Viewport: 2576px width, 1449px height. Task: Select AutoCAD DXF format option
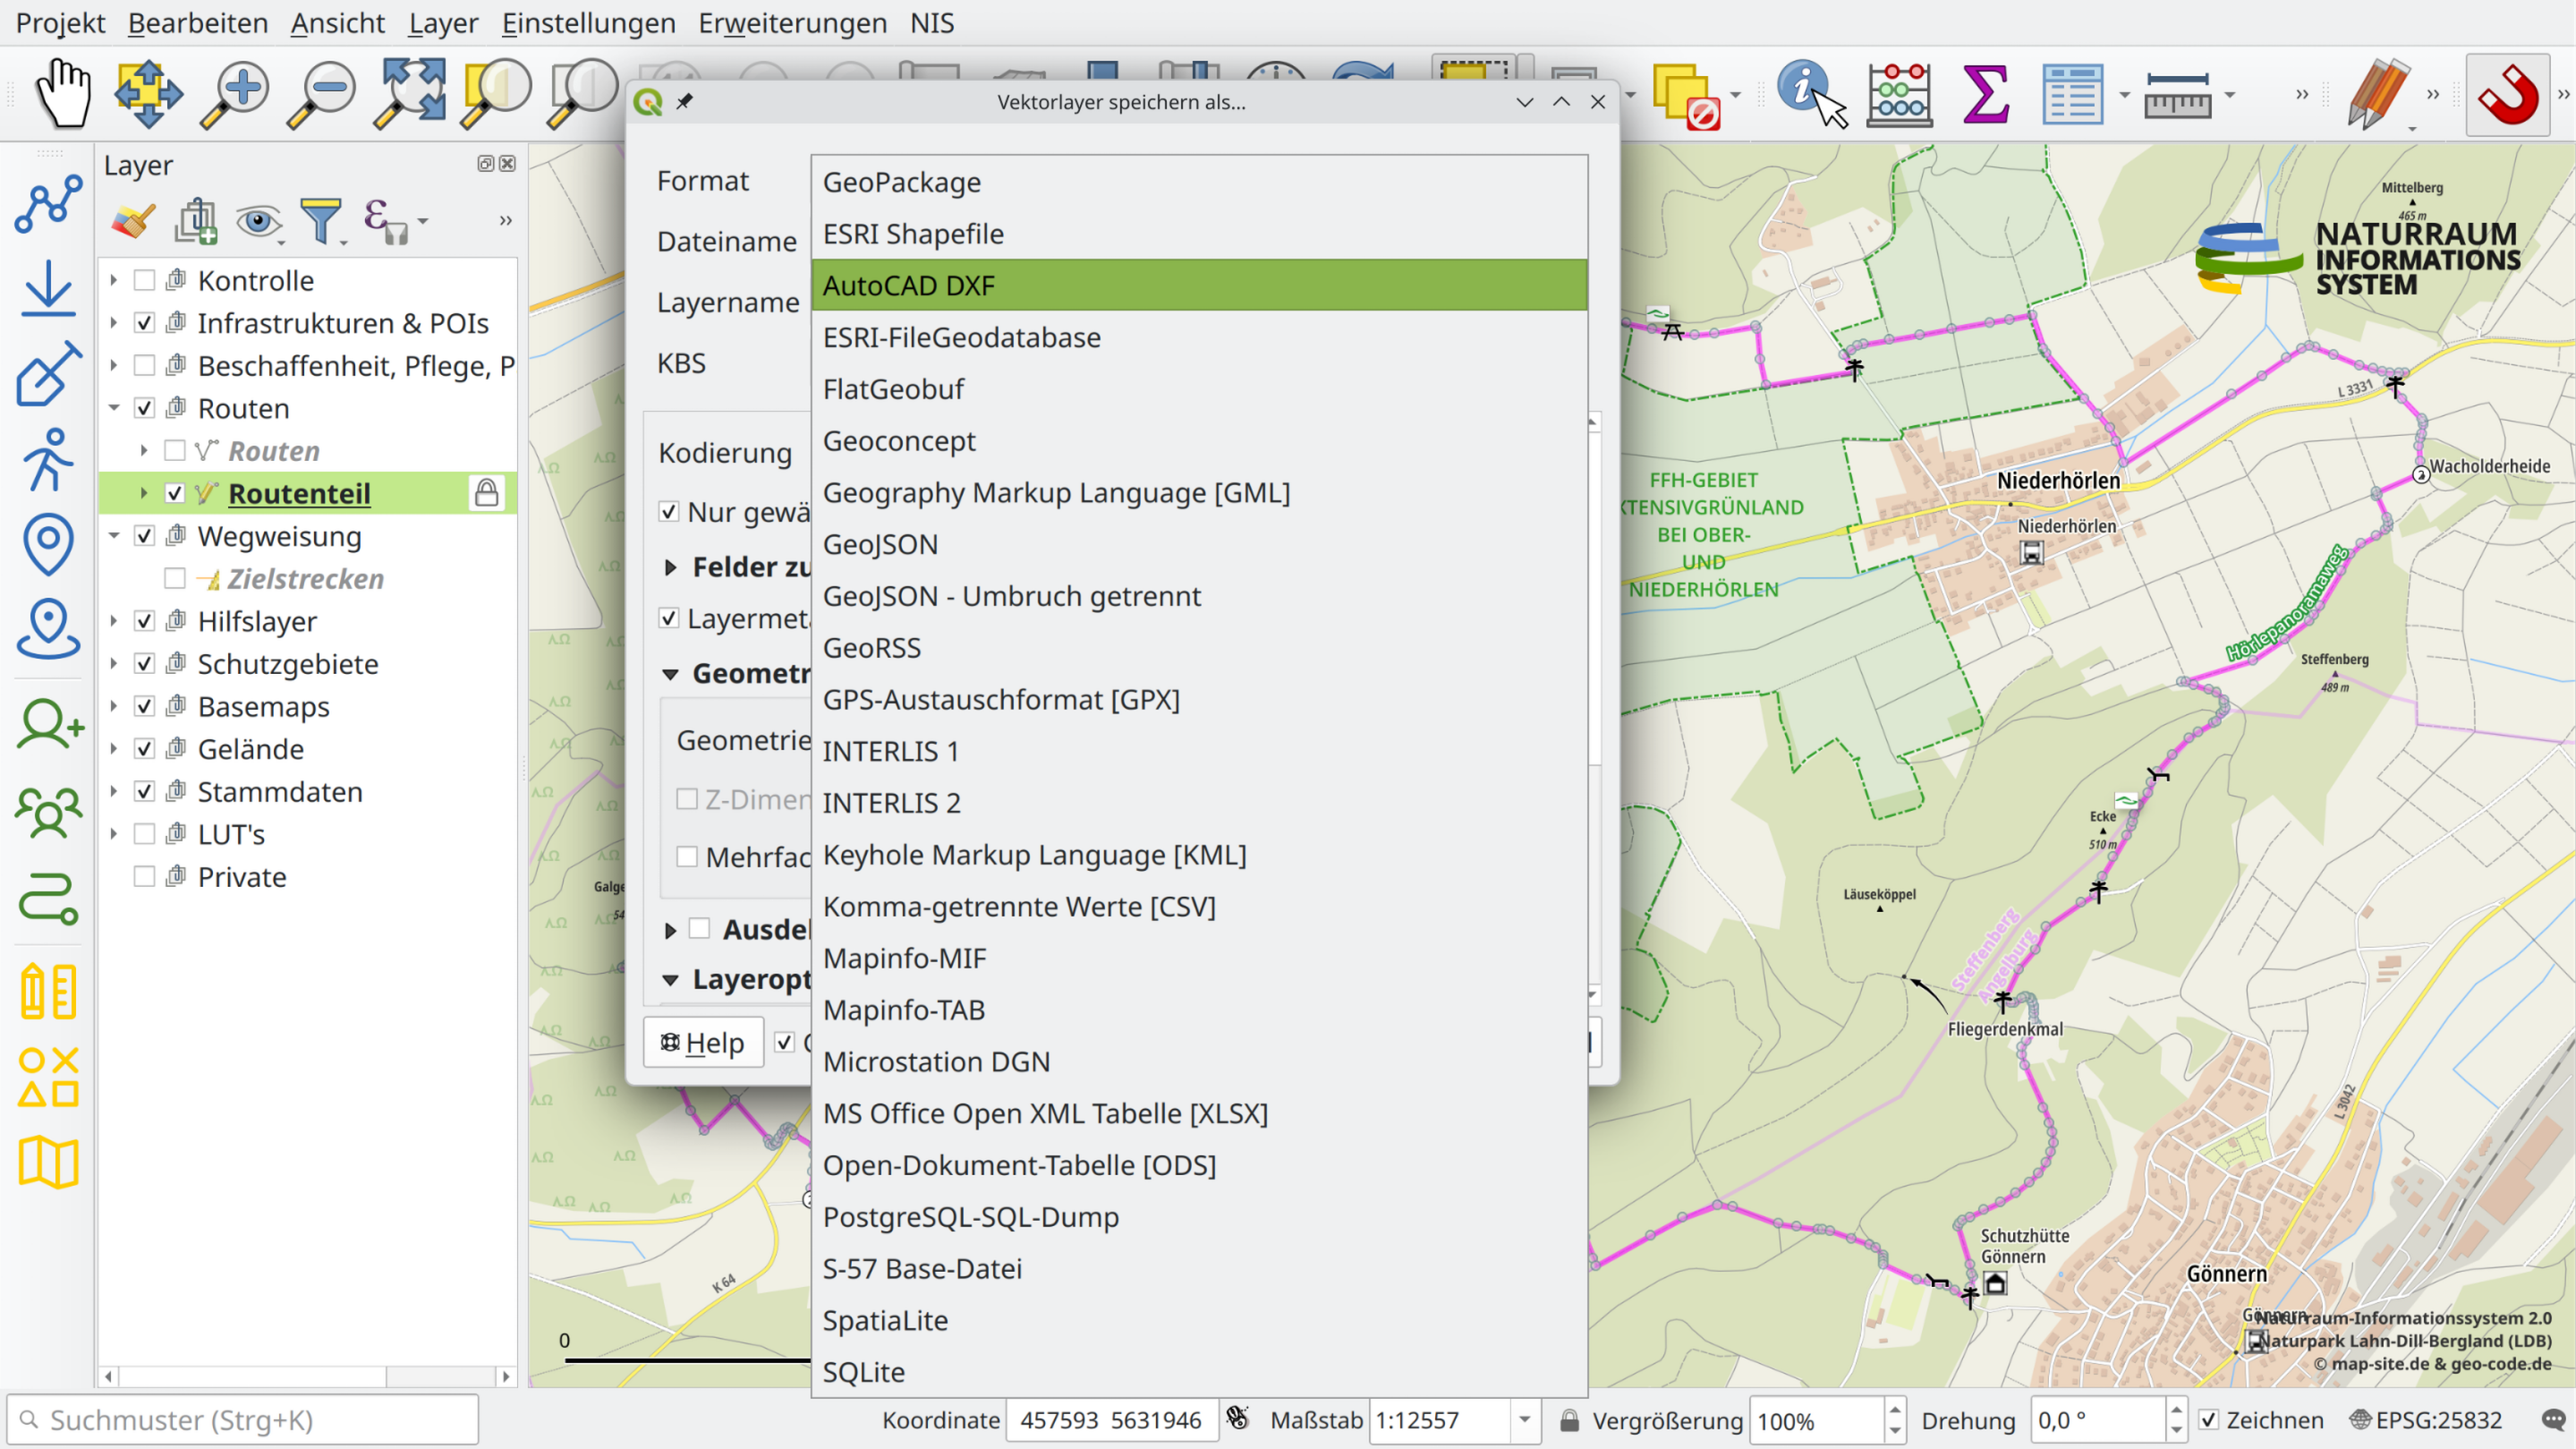pos(1199,285)
